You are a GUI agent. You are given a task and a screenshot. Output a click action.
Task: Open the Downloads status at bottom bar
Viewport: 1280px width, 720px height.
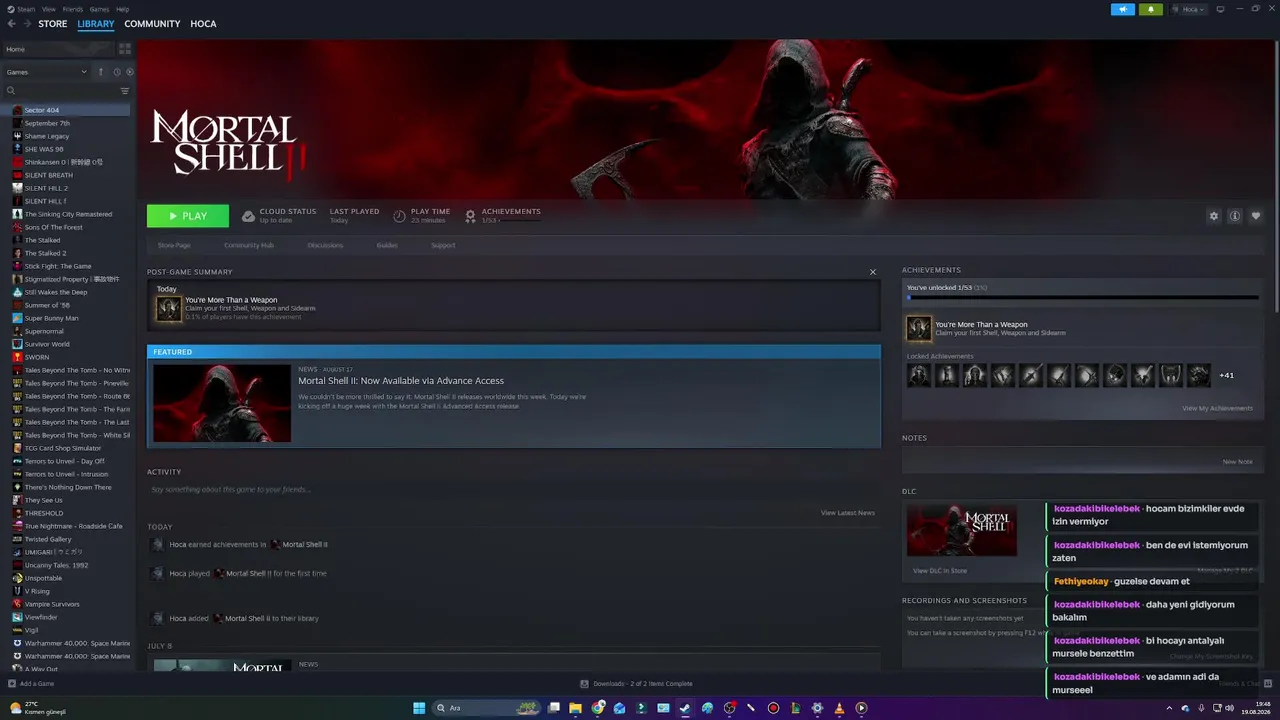(x=636, y=684)
